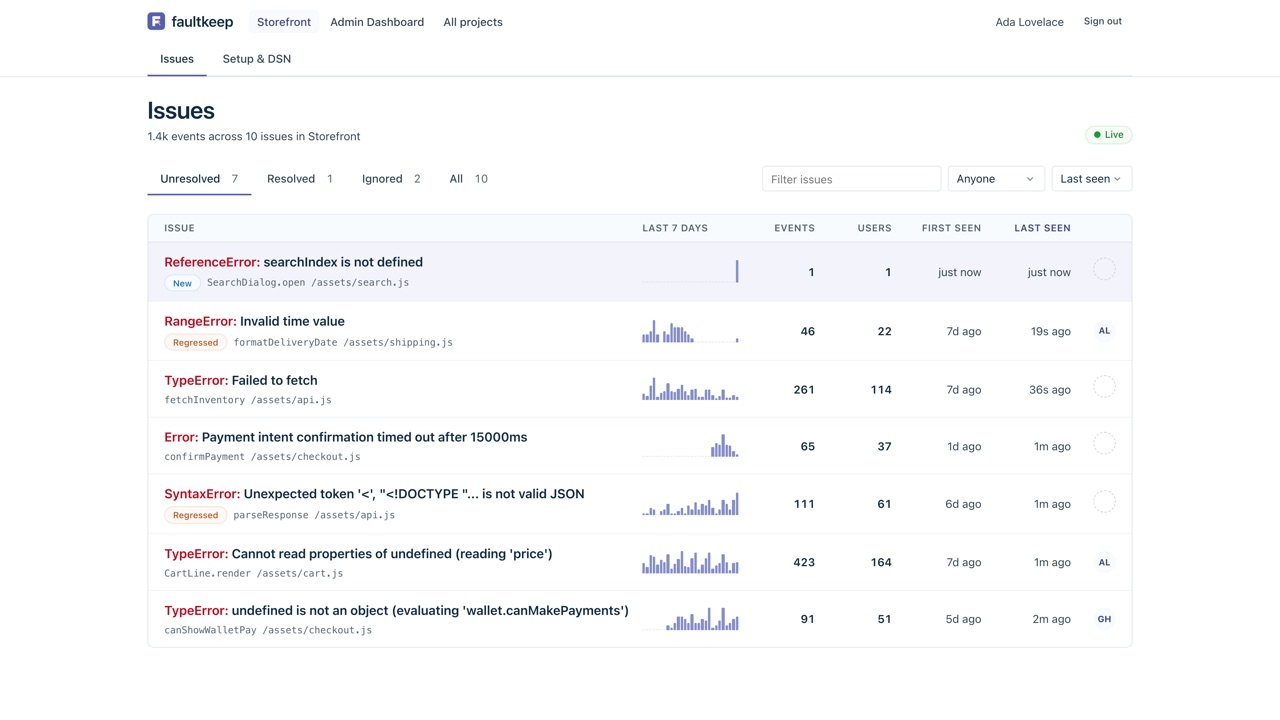Click the Regressed badge on SyntaxError row
1280x720 pixels.
coord(195,516)
